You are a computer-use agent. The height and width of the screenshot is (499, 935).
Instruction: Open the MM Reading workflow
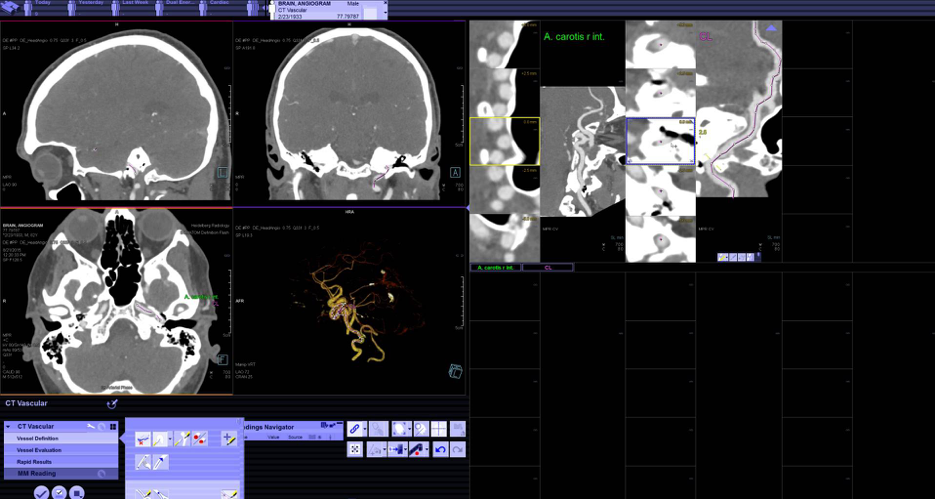[x=61, y=473]
